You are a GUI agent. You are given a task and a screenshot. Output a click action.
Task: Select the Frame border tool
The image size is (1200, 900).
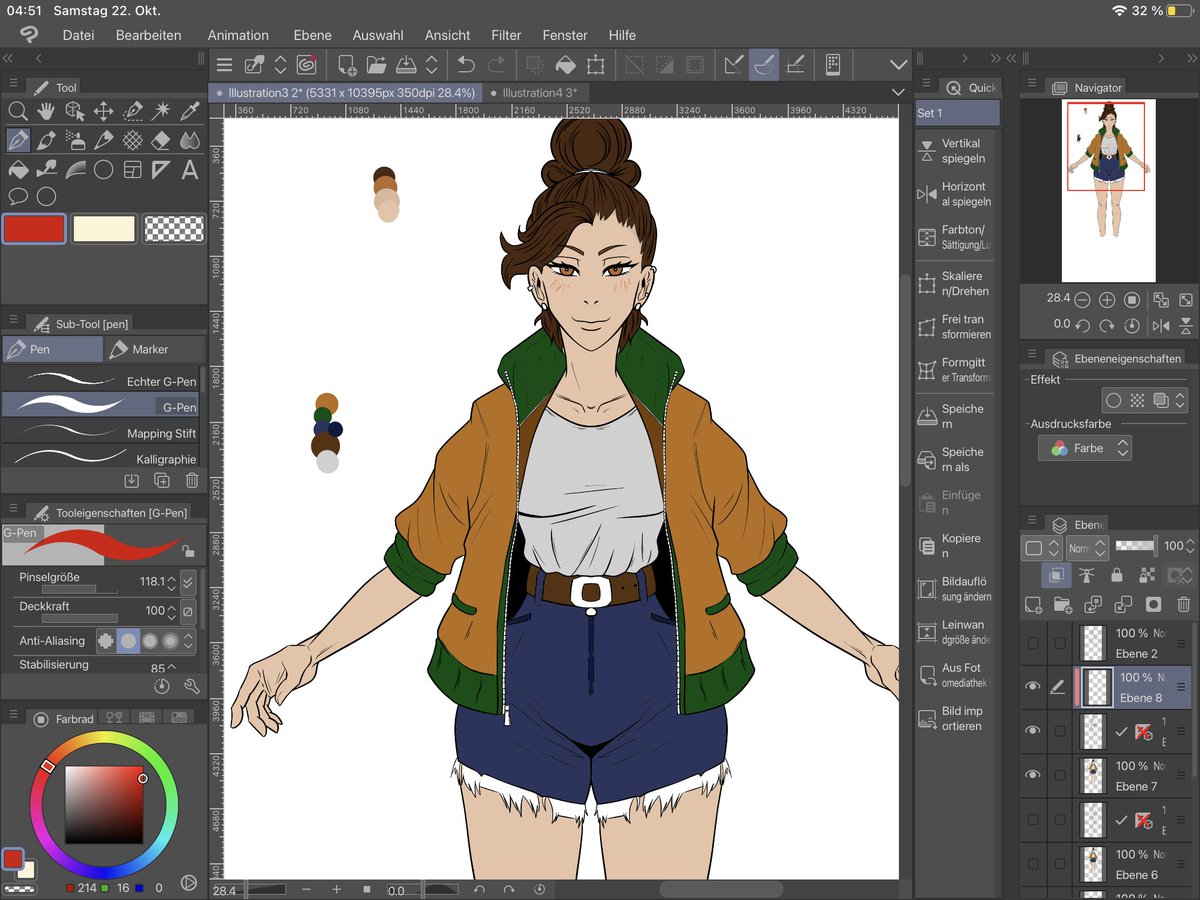click(132, 169)
